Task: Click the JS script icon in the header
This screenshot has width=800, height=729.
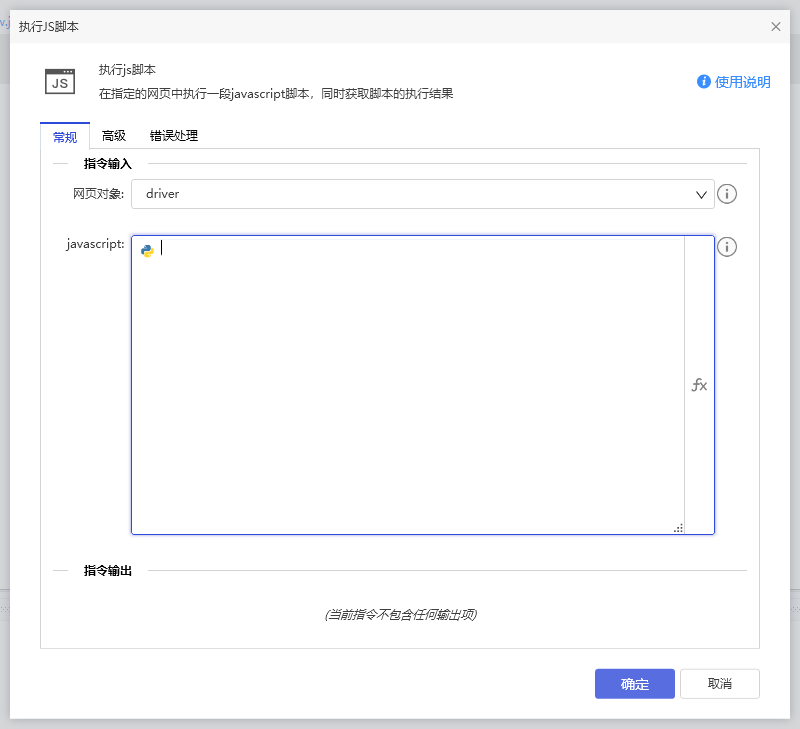Action: tap(60, 81)
